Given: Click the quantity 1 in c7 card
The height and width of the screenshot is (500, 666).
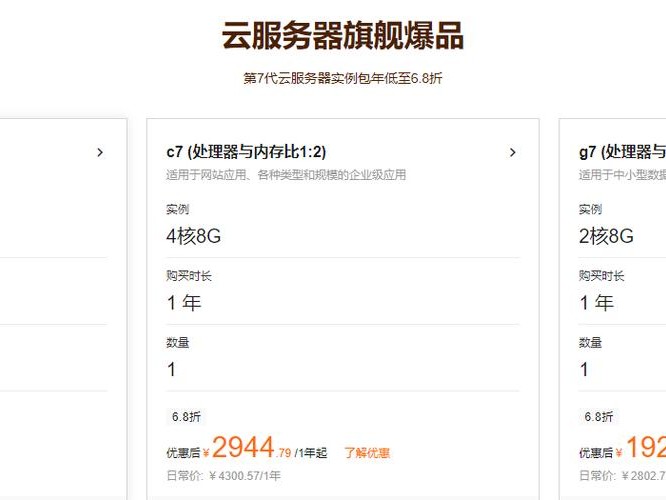Looking at the screenshot, I should coord(172,370).
